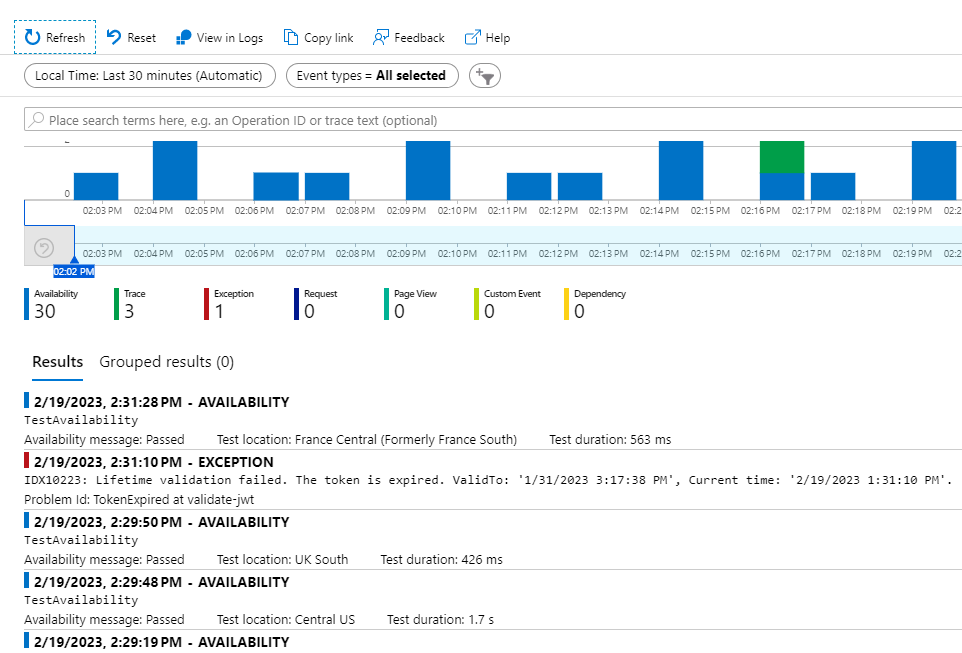This screenshot has width=962, height=653.
Task: Select 'Test duration: 563 ms' text
Action: point(610,439)
